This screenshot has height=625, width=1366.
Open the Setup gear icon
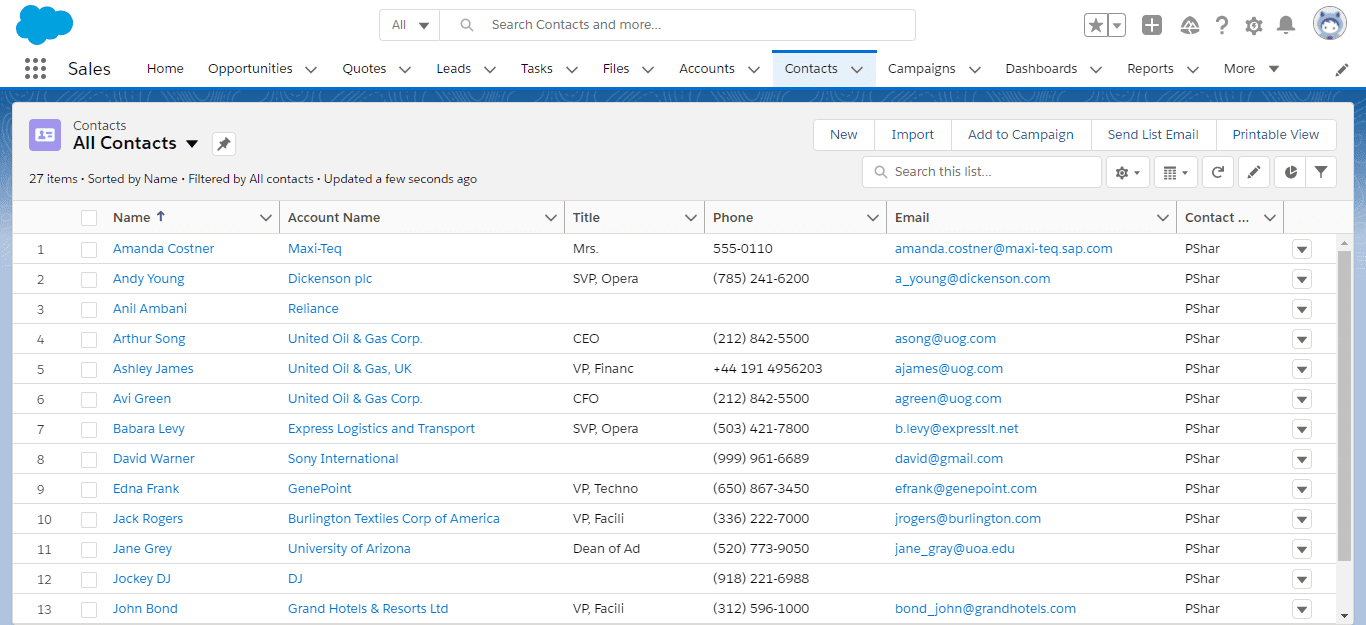tap(1254, 25)
